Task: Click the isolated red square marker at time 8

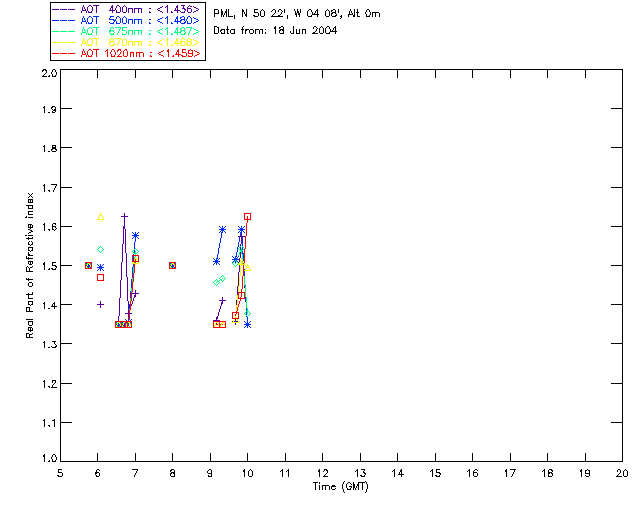Action: click(x=173, y=266)
